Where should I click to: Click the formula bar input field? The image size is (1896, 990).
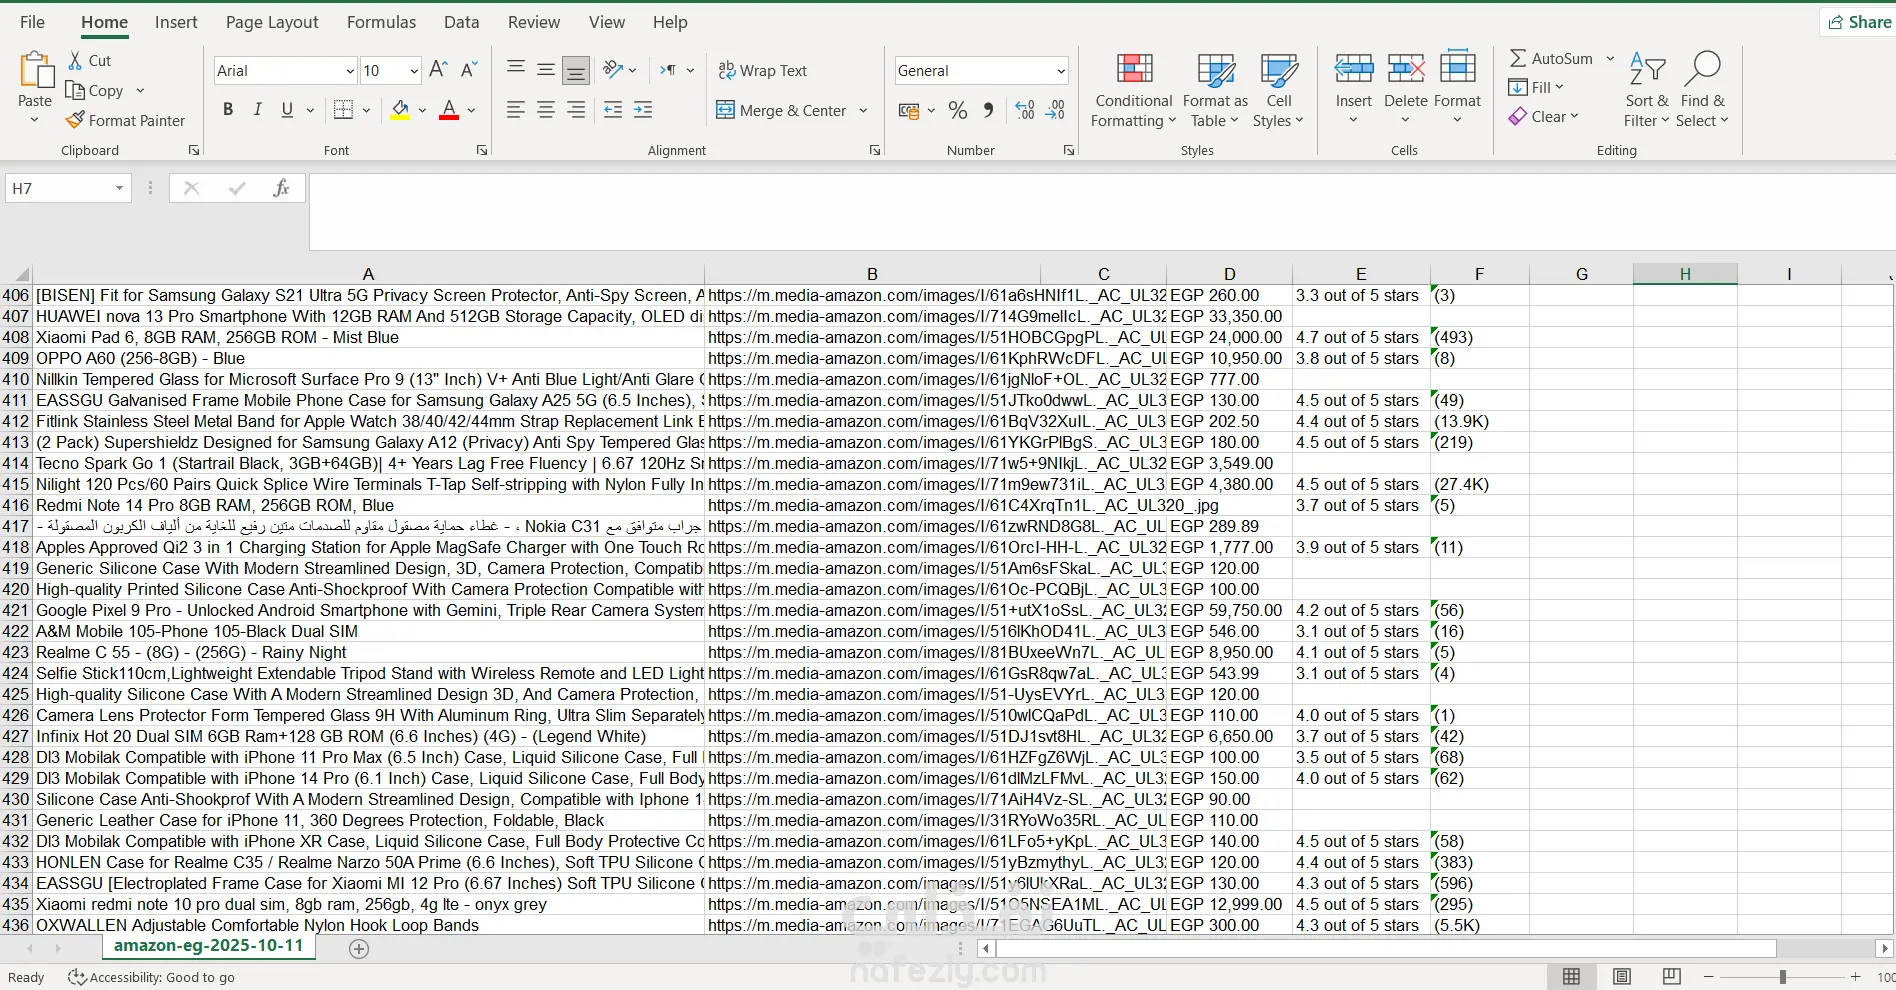(1102, 211)
